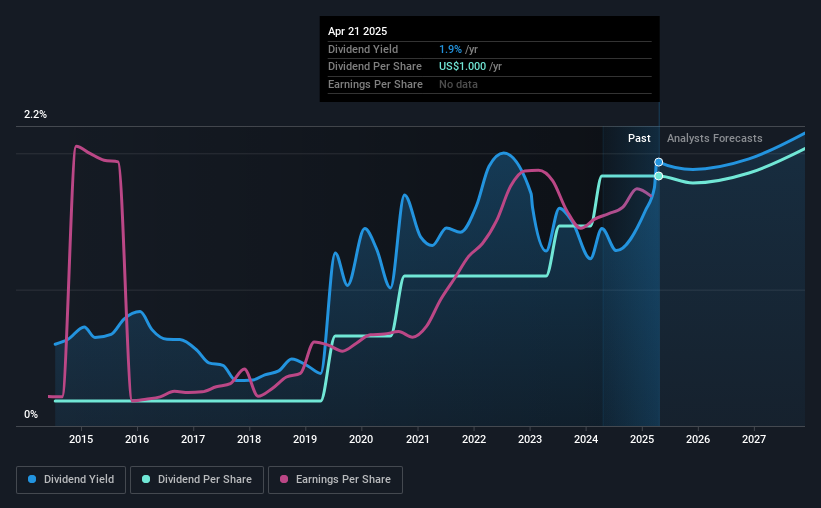Click the teal Dividend Per Share legend dot

pos(146,479)
